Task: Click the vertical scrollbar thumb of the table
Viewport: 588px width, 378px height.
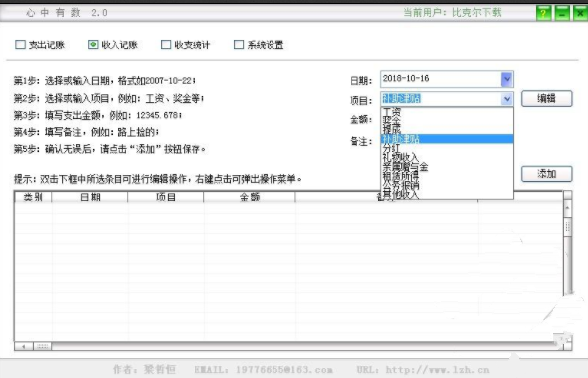Action: pyautogui.click(x=567, y=226)
